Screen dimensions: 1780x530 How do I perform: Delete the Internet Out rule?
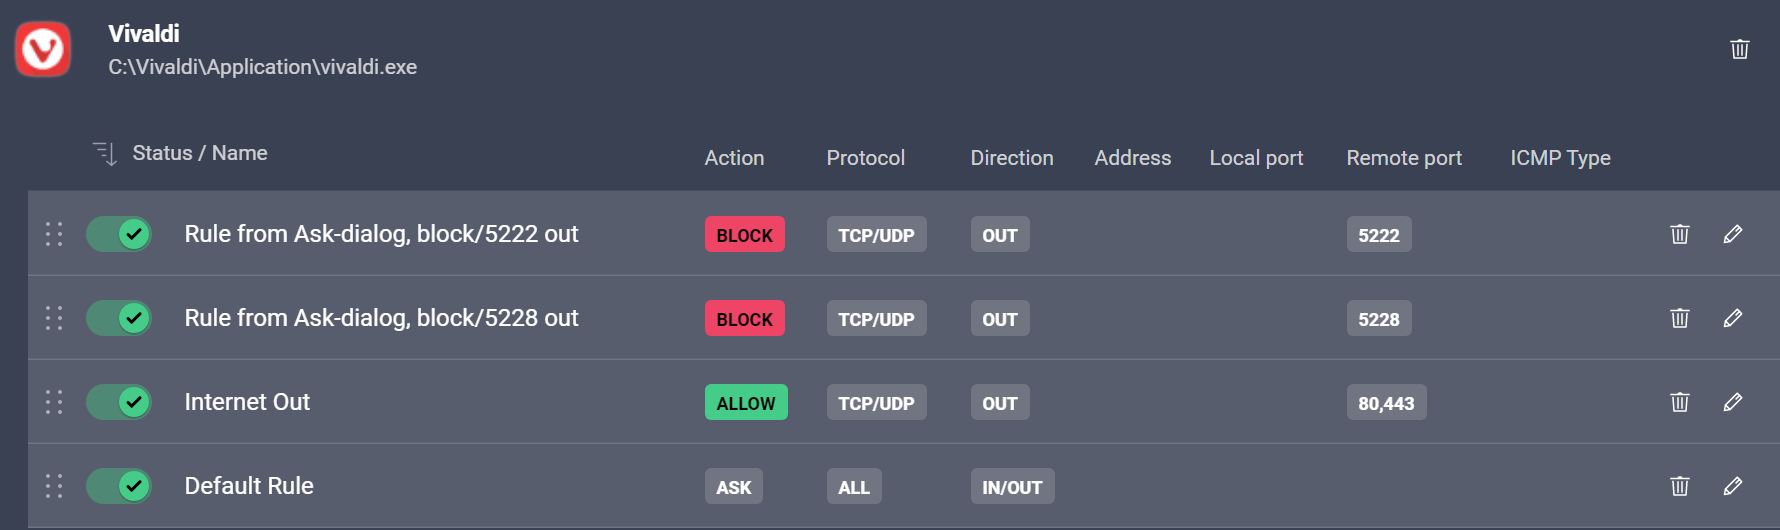[1679, 402]
